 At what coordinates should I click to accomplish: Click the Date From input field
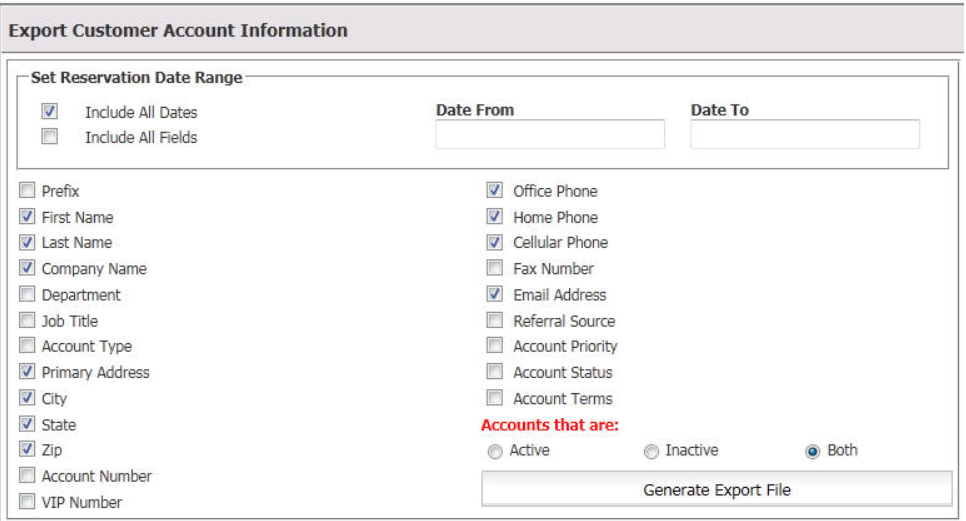click(x=550, y=135)
